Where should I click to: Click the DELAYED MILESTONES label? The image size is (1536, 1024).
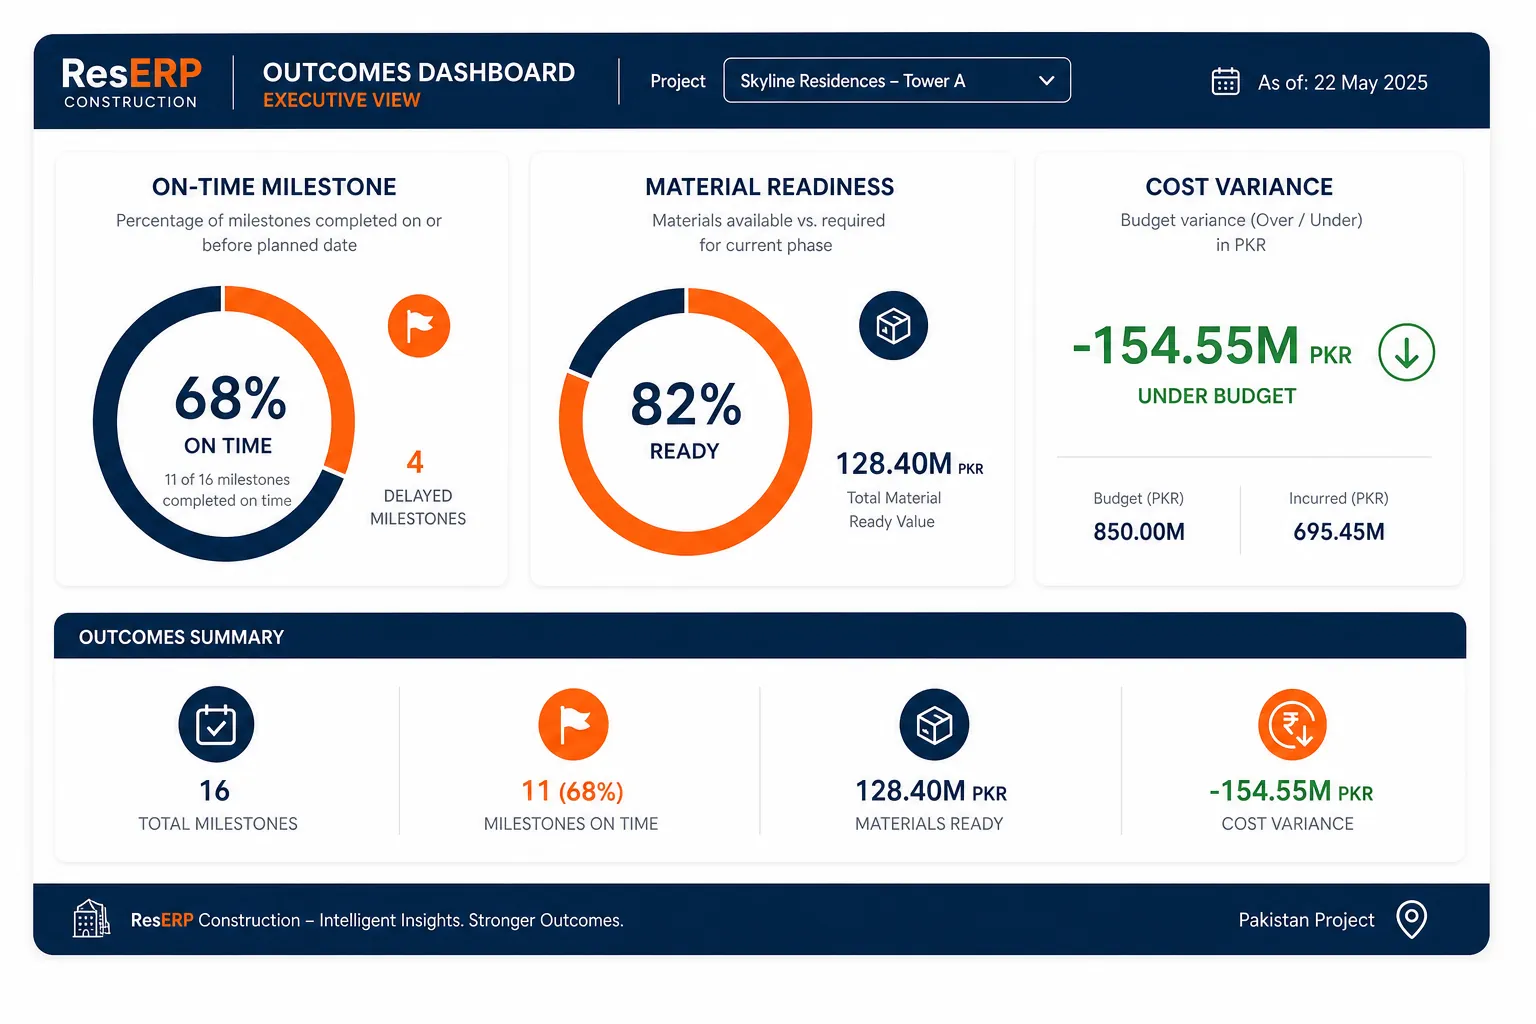coord(418,507)
